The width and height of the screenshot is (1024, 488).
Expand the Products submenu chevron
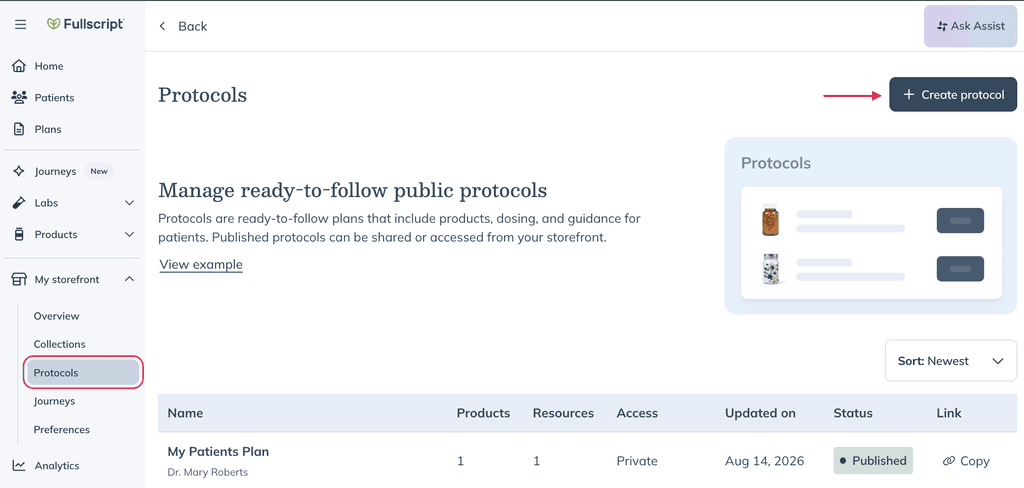pos(129,235)
